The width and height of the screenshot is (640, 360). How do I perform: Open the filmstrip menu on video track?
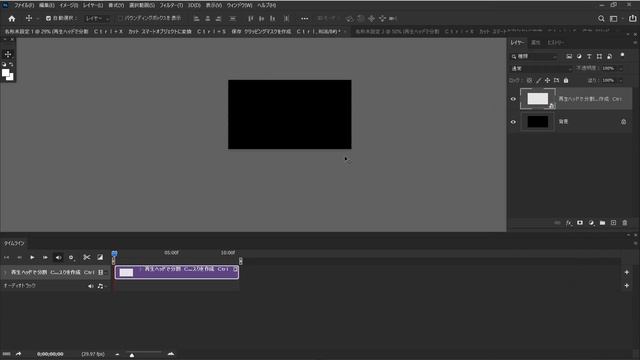coord(101,272)
